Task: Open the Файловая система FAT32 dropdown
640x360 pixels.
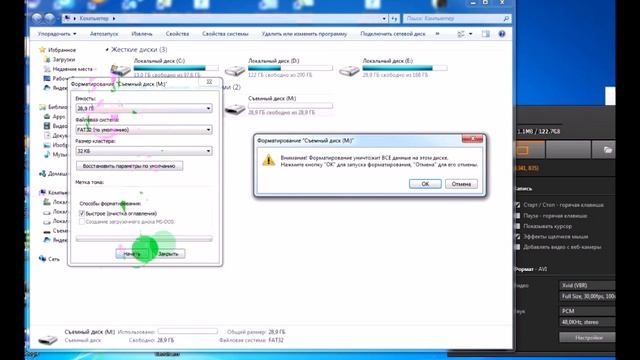Action: click(x=144, y=130)
